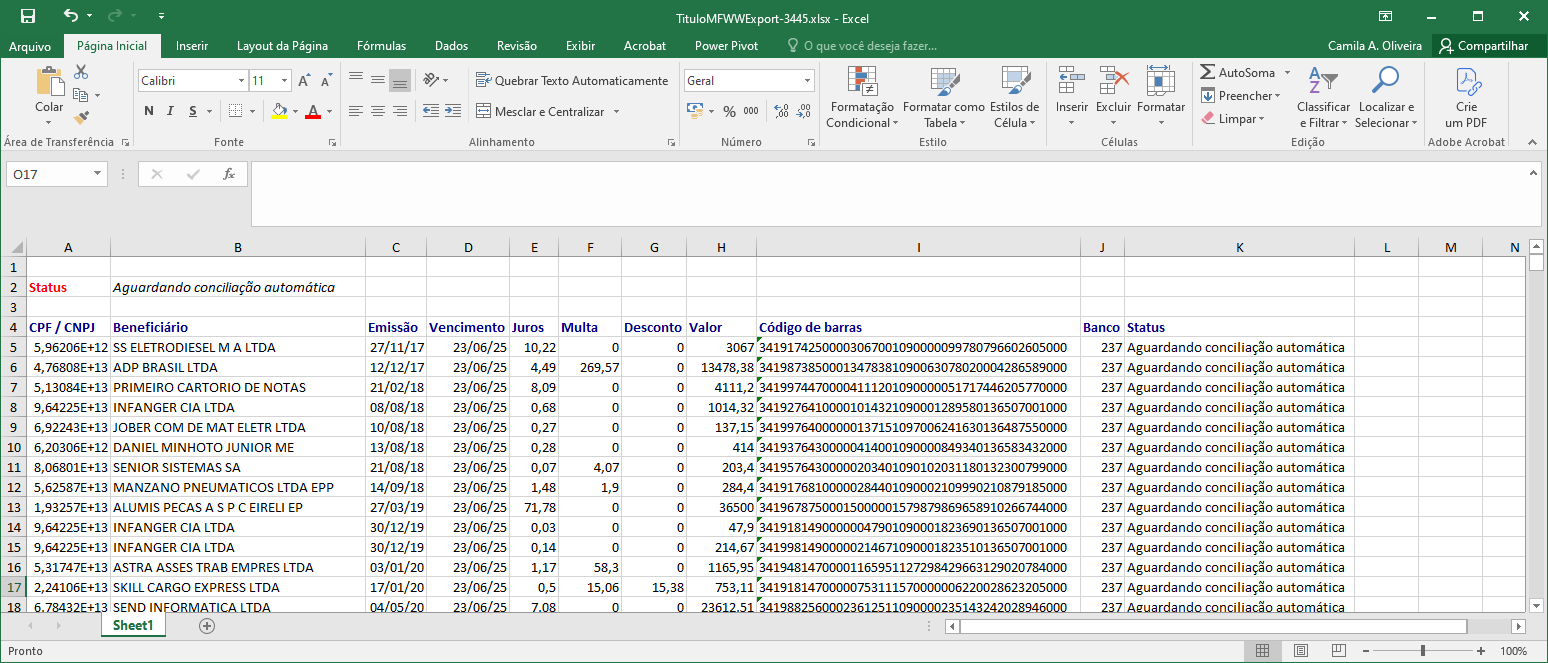Increase decimal places

[782, 111]
